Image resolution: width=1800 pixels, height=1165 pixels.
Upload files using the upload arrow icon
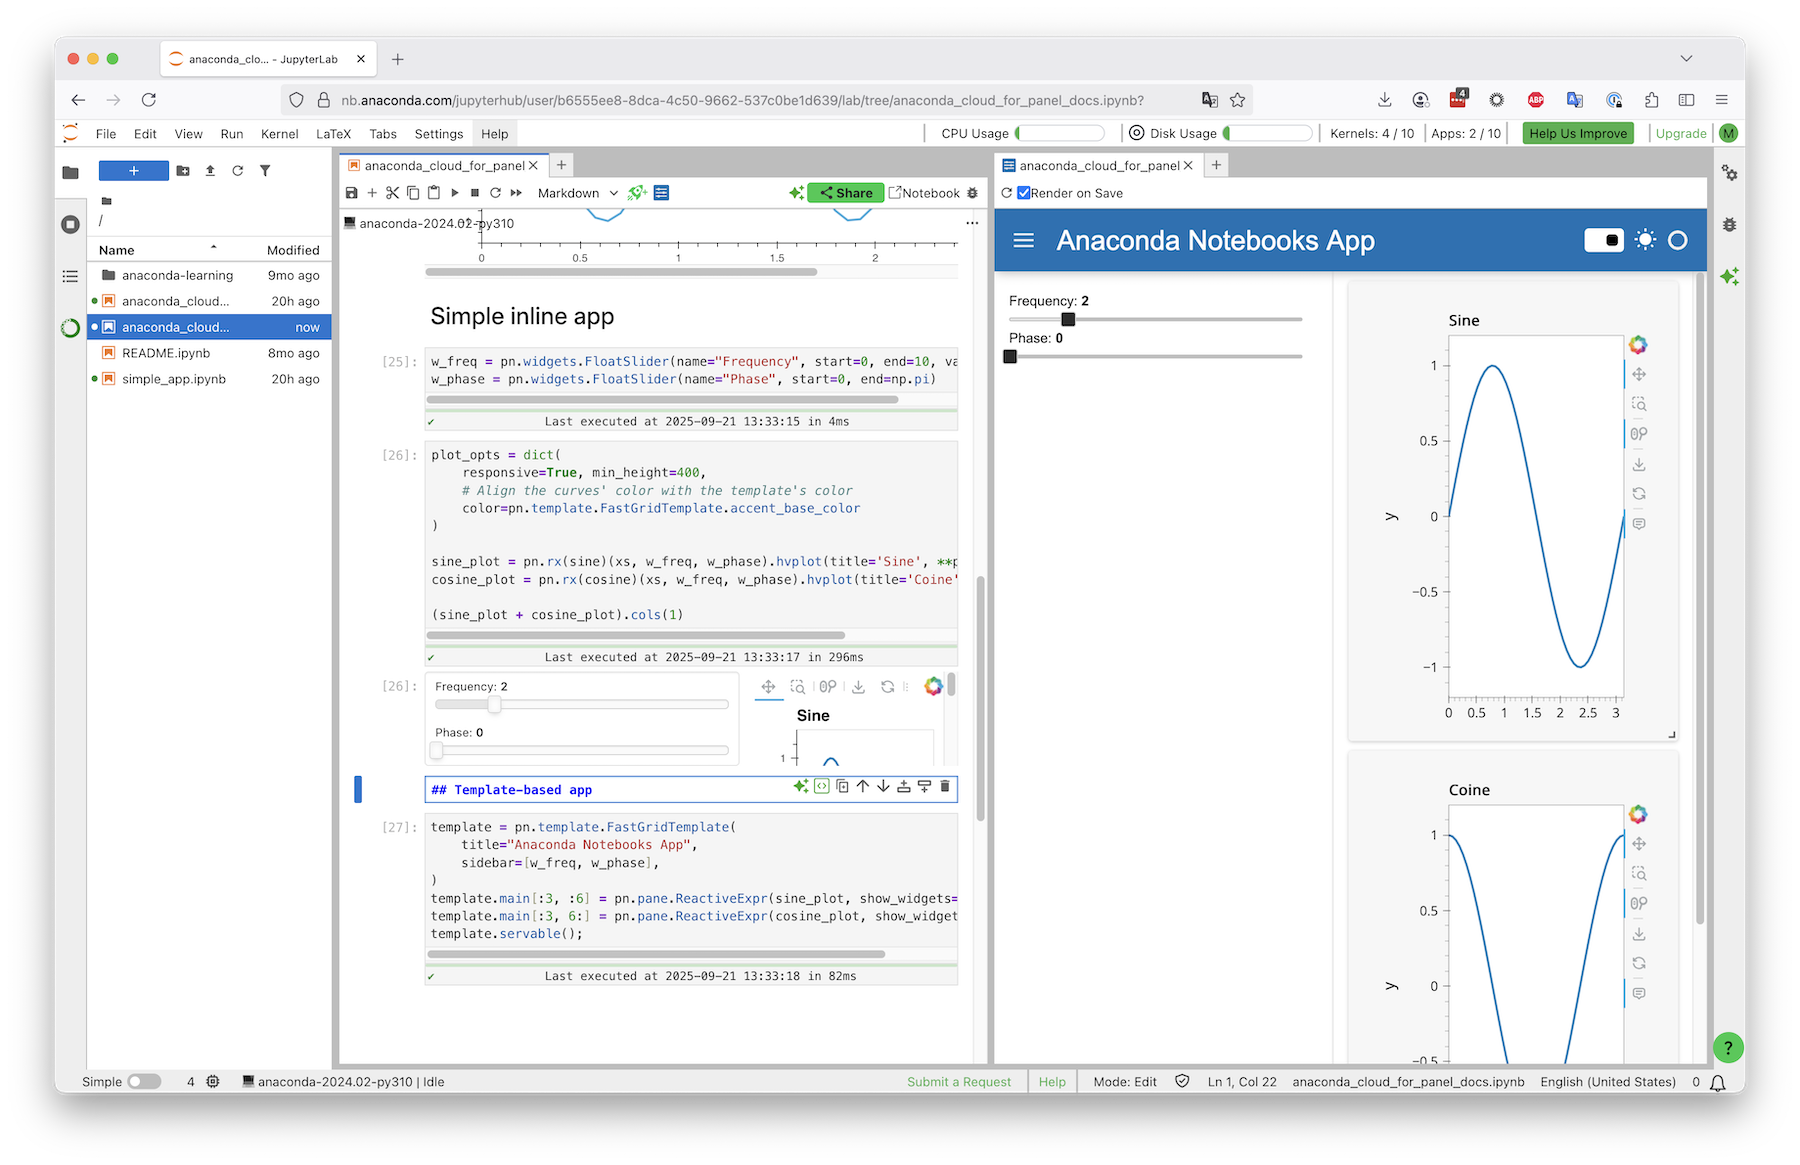coord(210,171)
